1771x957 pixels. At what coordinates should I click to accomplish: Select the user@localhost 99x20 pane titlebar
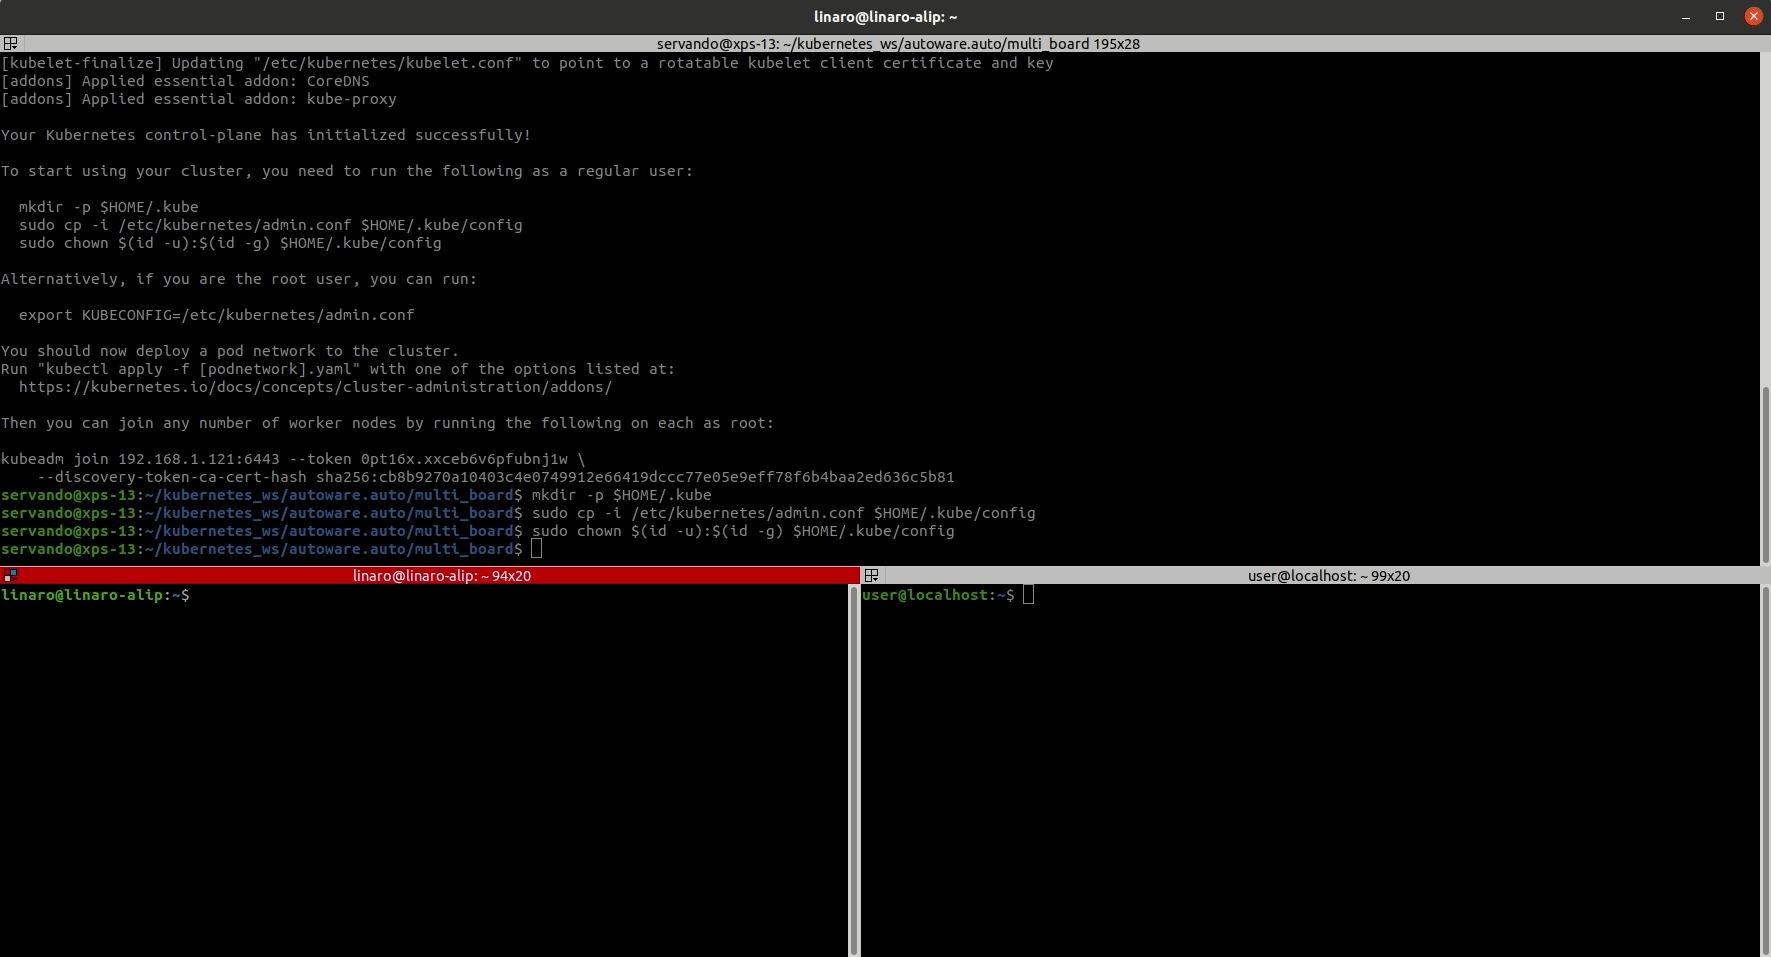tap(1328, 576)
